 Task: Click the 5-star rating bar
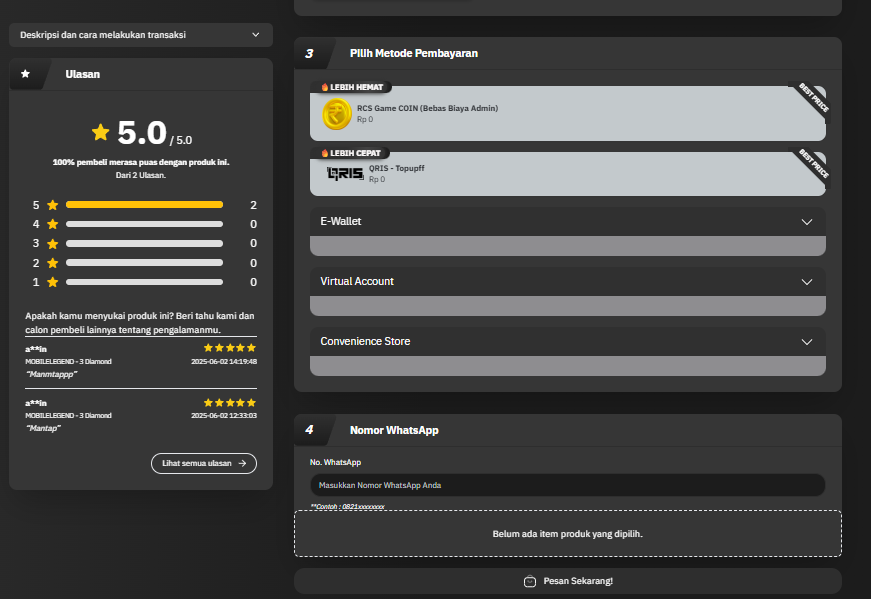tap(144, 204)
